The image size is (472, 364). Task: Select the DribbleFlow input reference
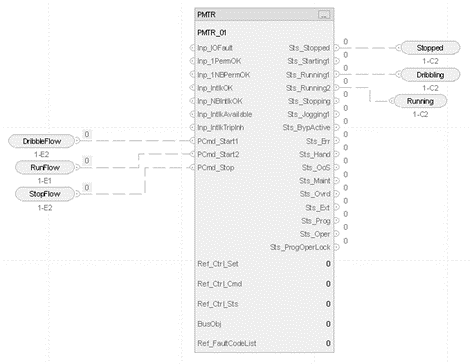point(41,141)
